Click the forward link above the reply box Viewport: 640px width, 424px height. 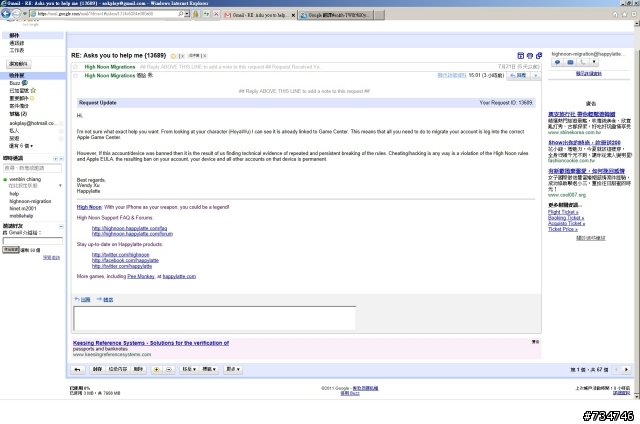[x=108, y=300]
